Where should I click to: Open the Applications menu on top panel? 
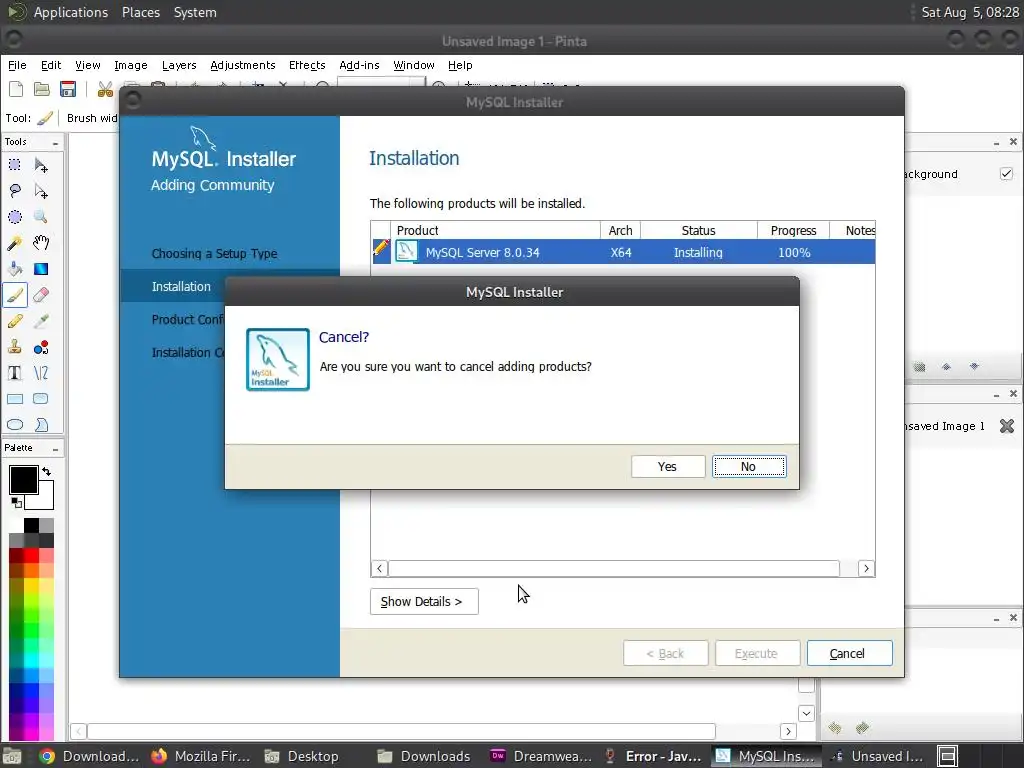point(71,12)
